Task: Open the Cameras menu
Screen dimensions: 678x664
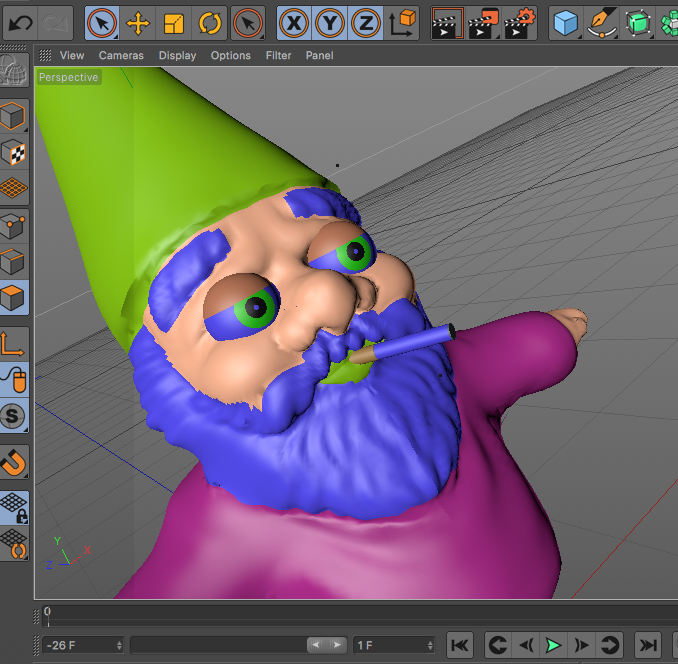Action: (x=121, y=56)
